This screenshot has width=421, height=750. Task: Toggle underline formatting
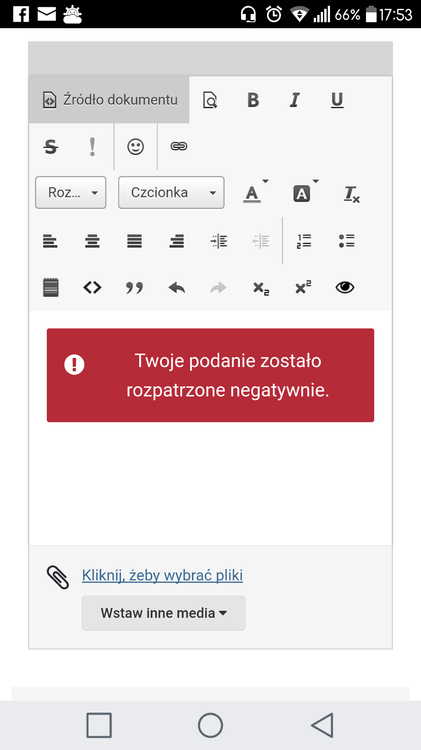pos(337,100)
